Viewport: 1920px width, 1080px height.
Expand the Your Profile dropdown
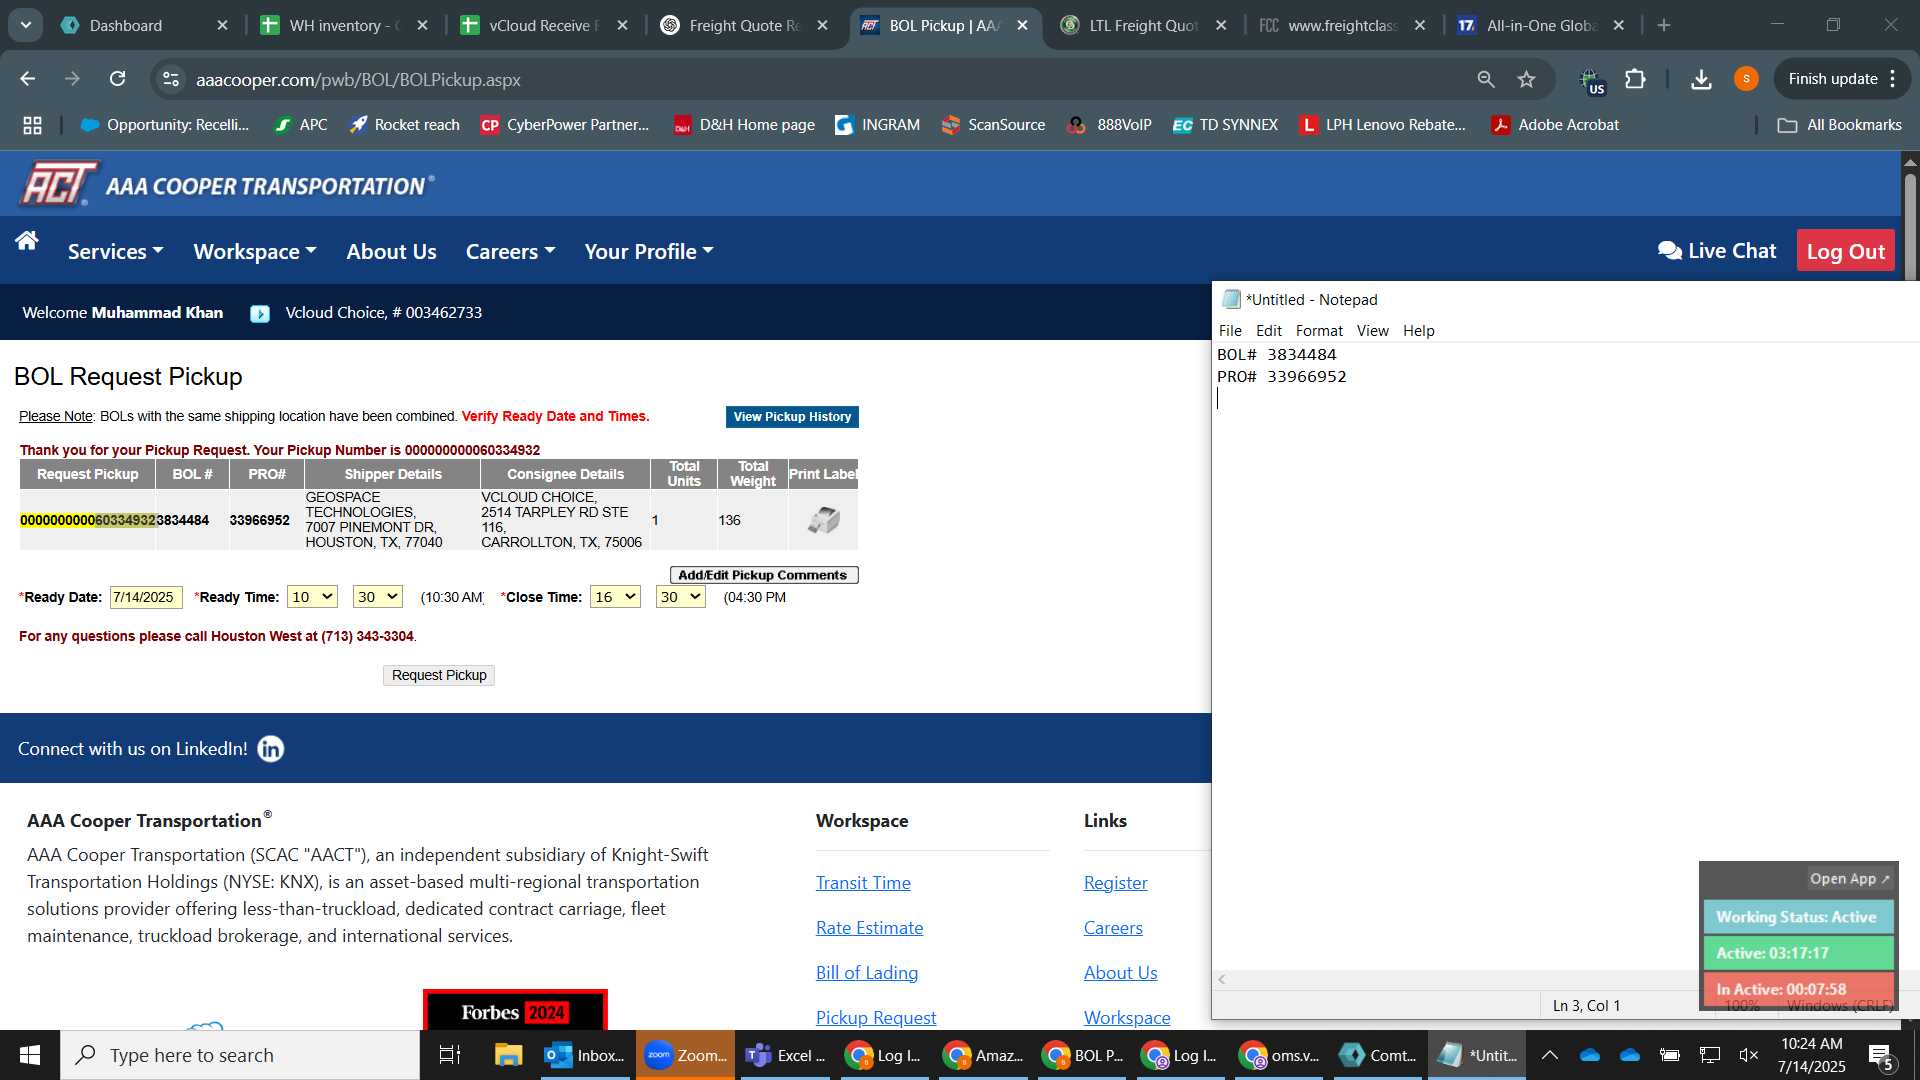tap(649, 252)
